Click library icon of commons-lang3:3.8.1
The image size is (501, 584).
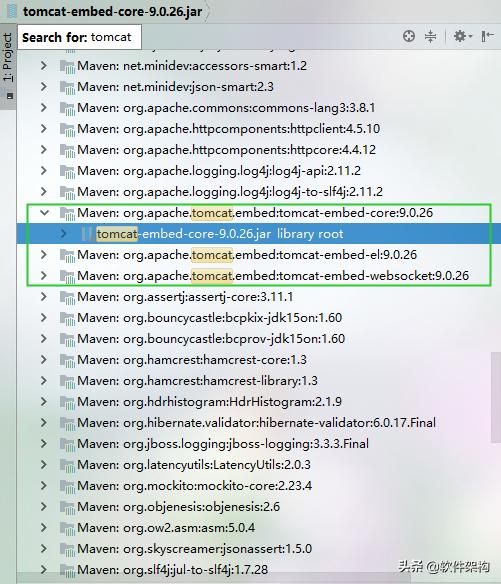pos(67,108)
